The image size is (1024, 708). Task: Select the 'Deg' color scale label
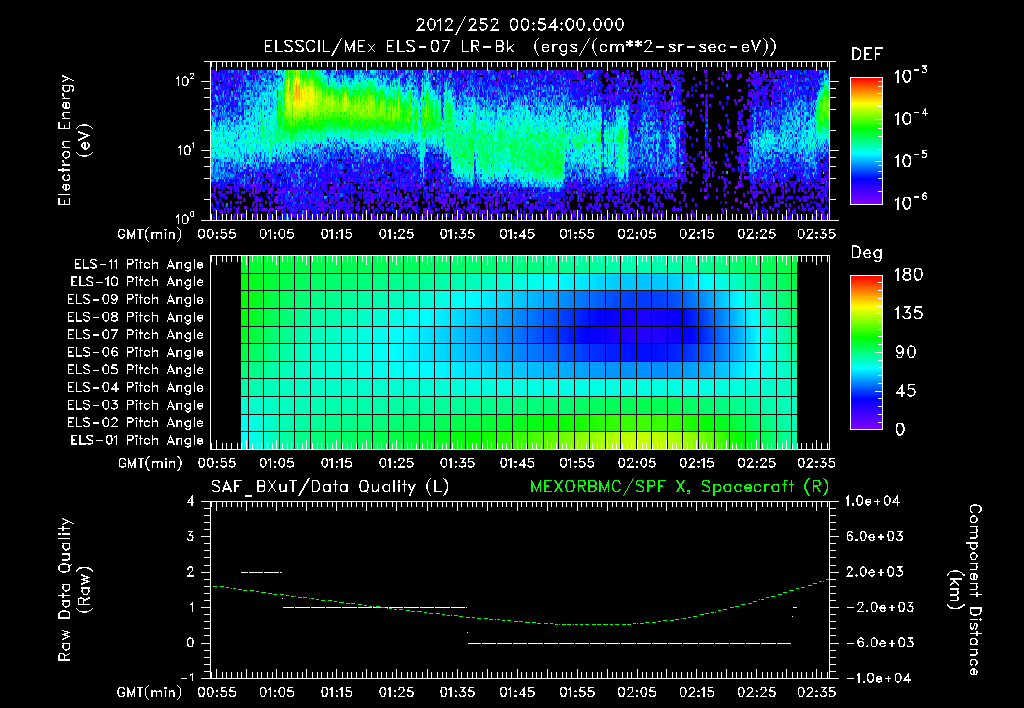point(867,253)
